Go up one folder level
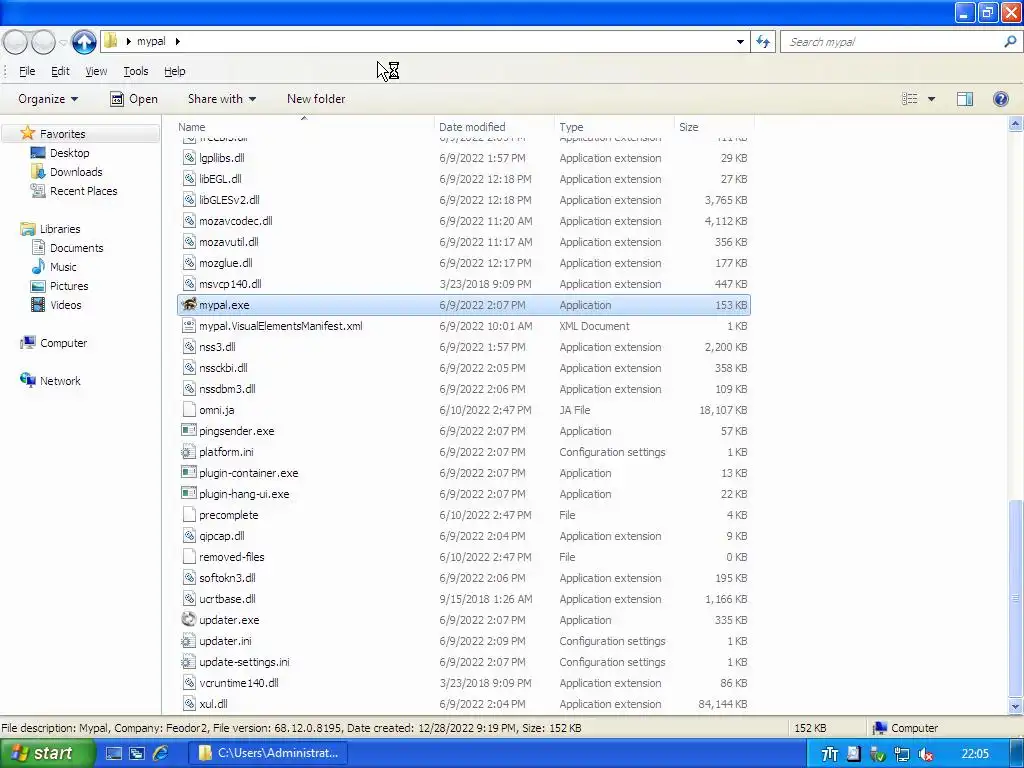 coord(84,42)
